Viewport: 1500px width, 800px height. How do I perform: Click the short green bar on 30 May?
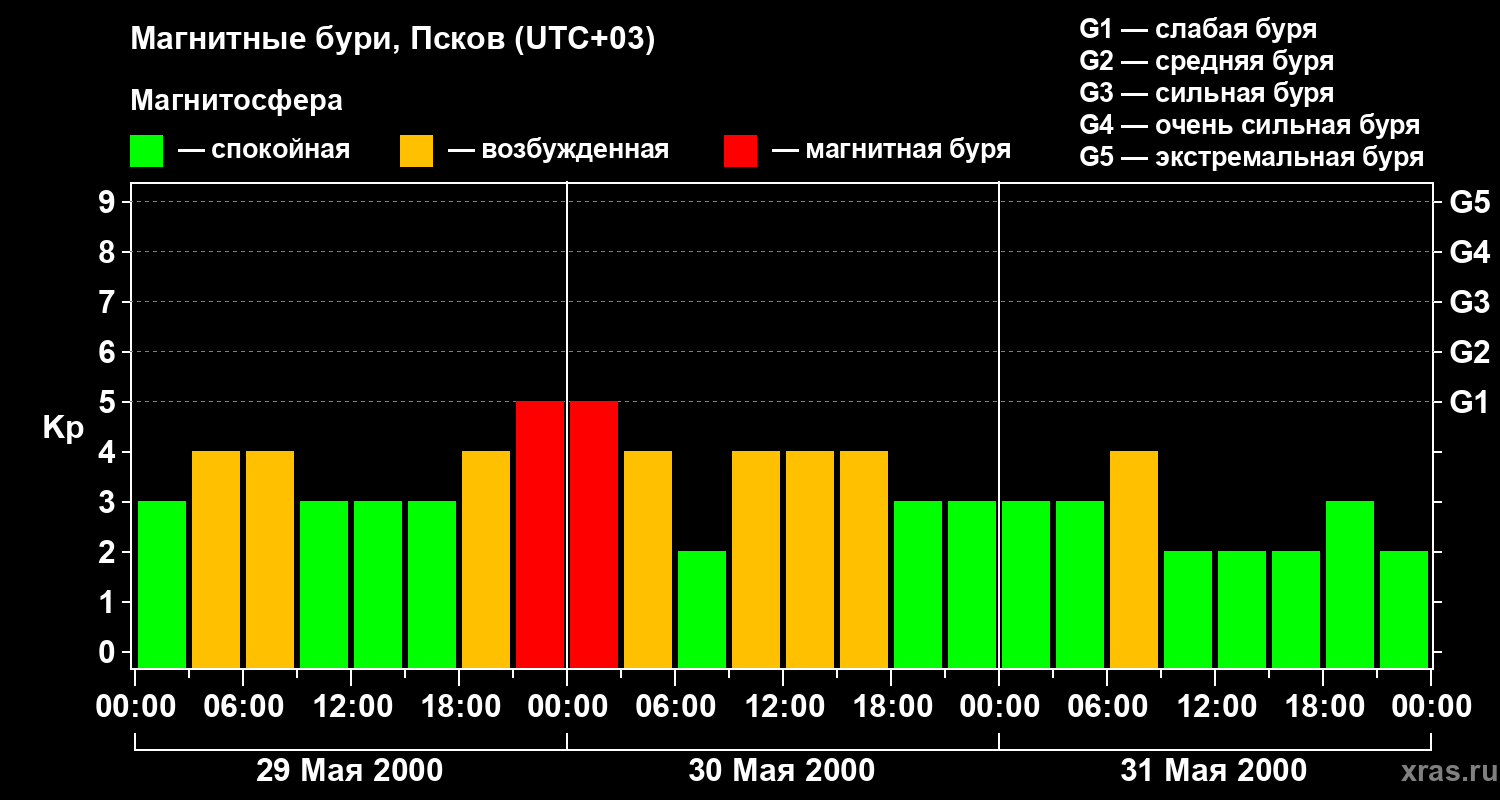(702, 609)
